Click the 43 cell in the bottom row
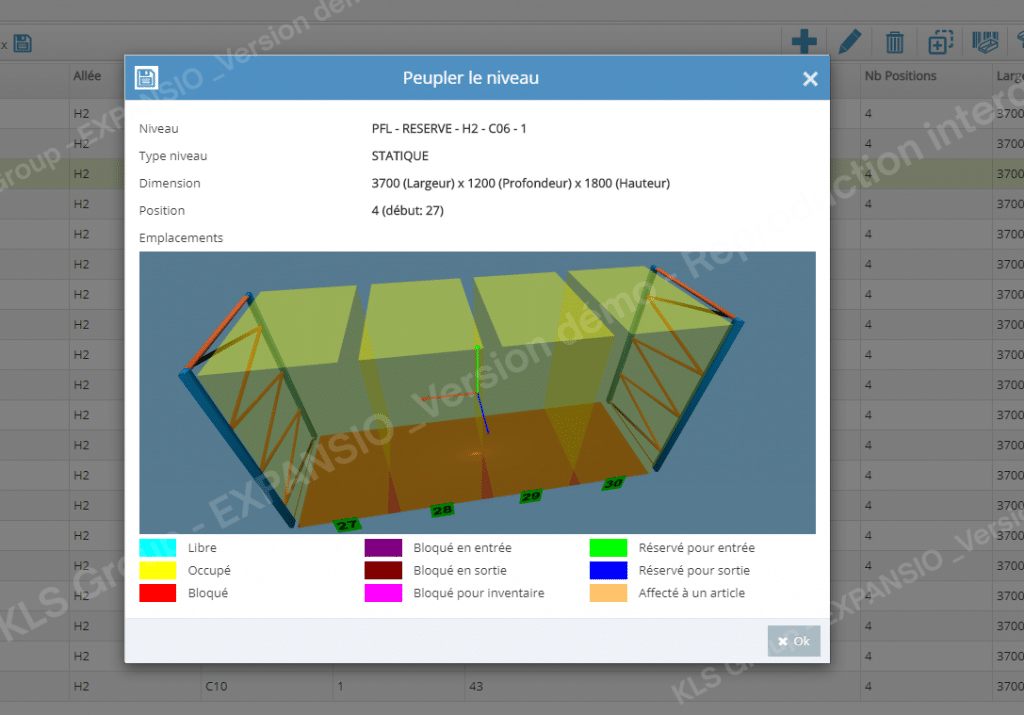The image size is (1024, 715). (475, 686)
